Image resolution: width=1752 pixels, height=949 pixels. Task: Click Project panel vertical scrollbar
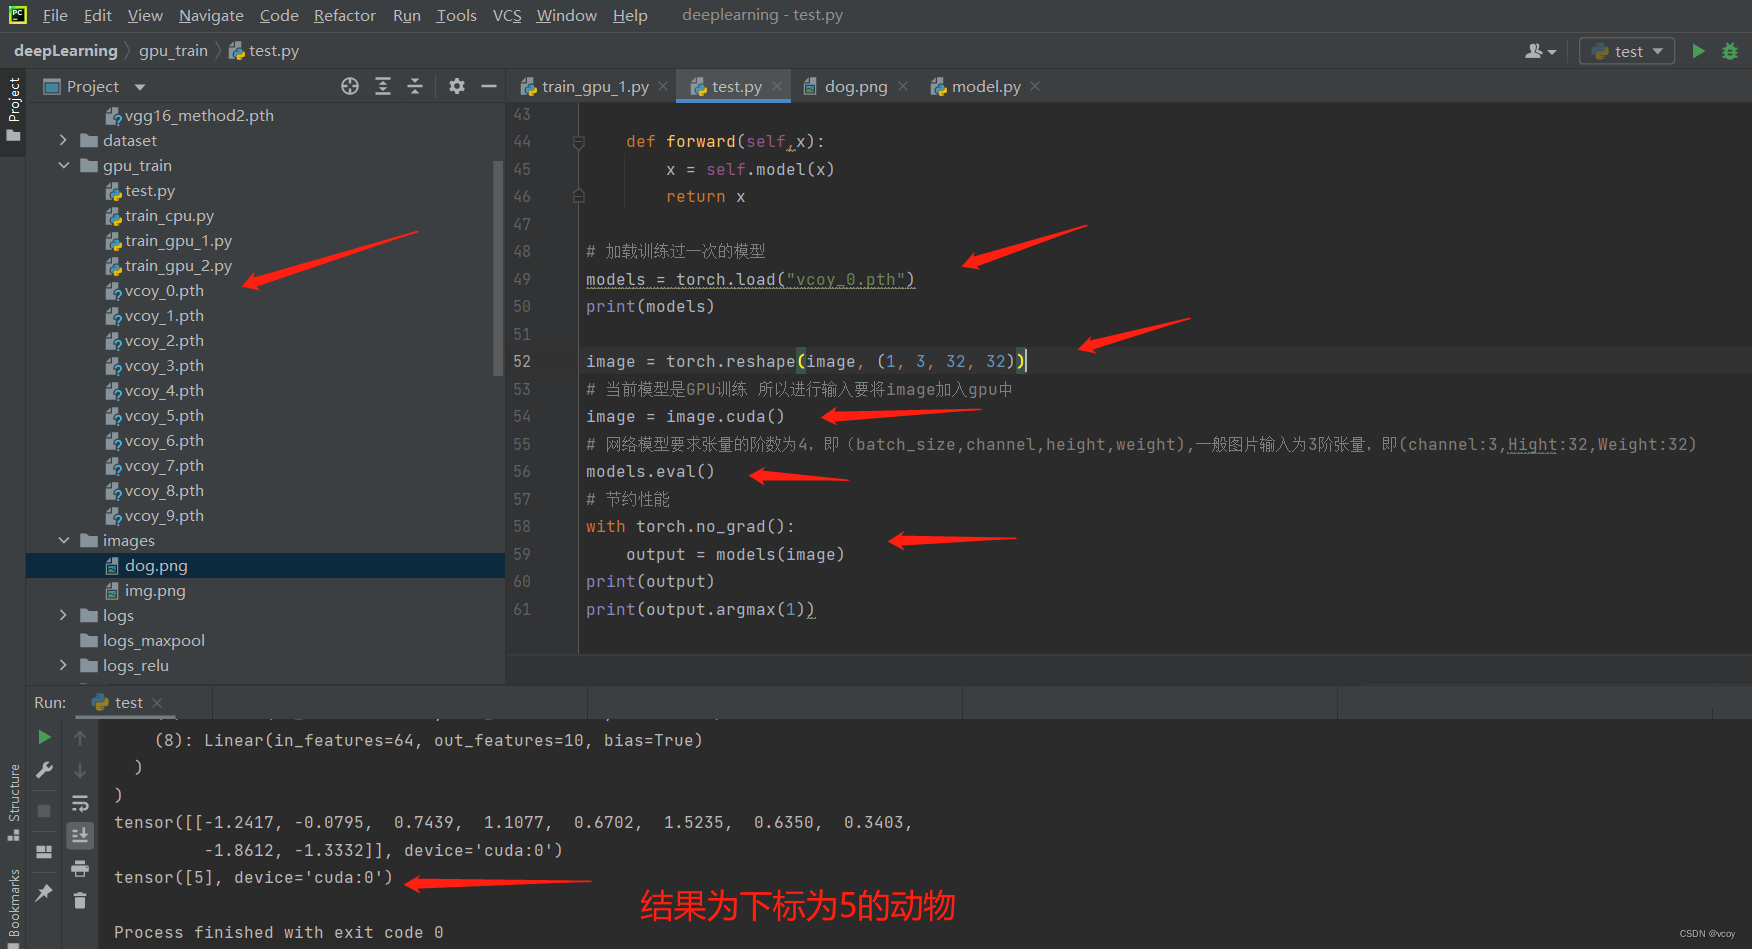[x=498, y=268]
